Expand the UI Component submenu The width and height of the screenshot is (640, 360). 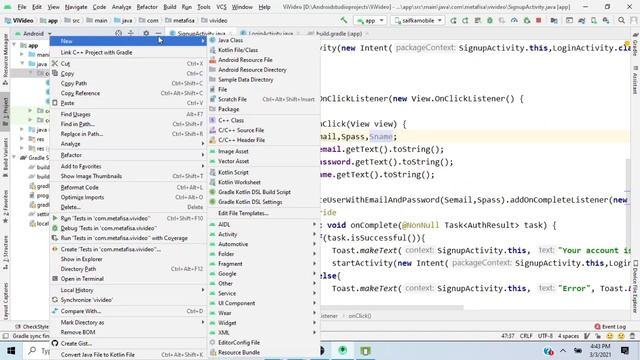(263, 303)
